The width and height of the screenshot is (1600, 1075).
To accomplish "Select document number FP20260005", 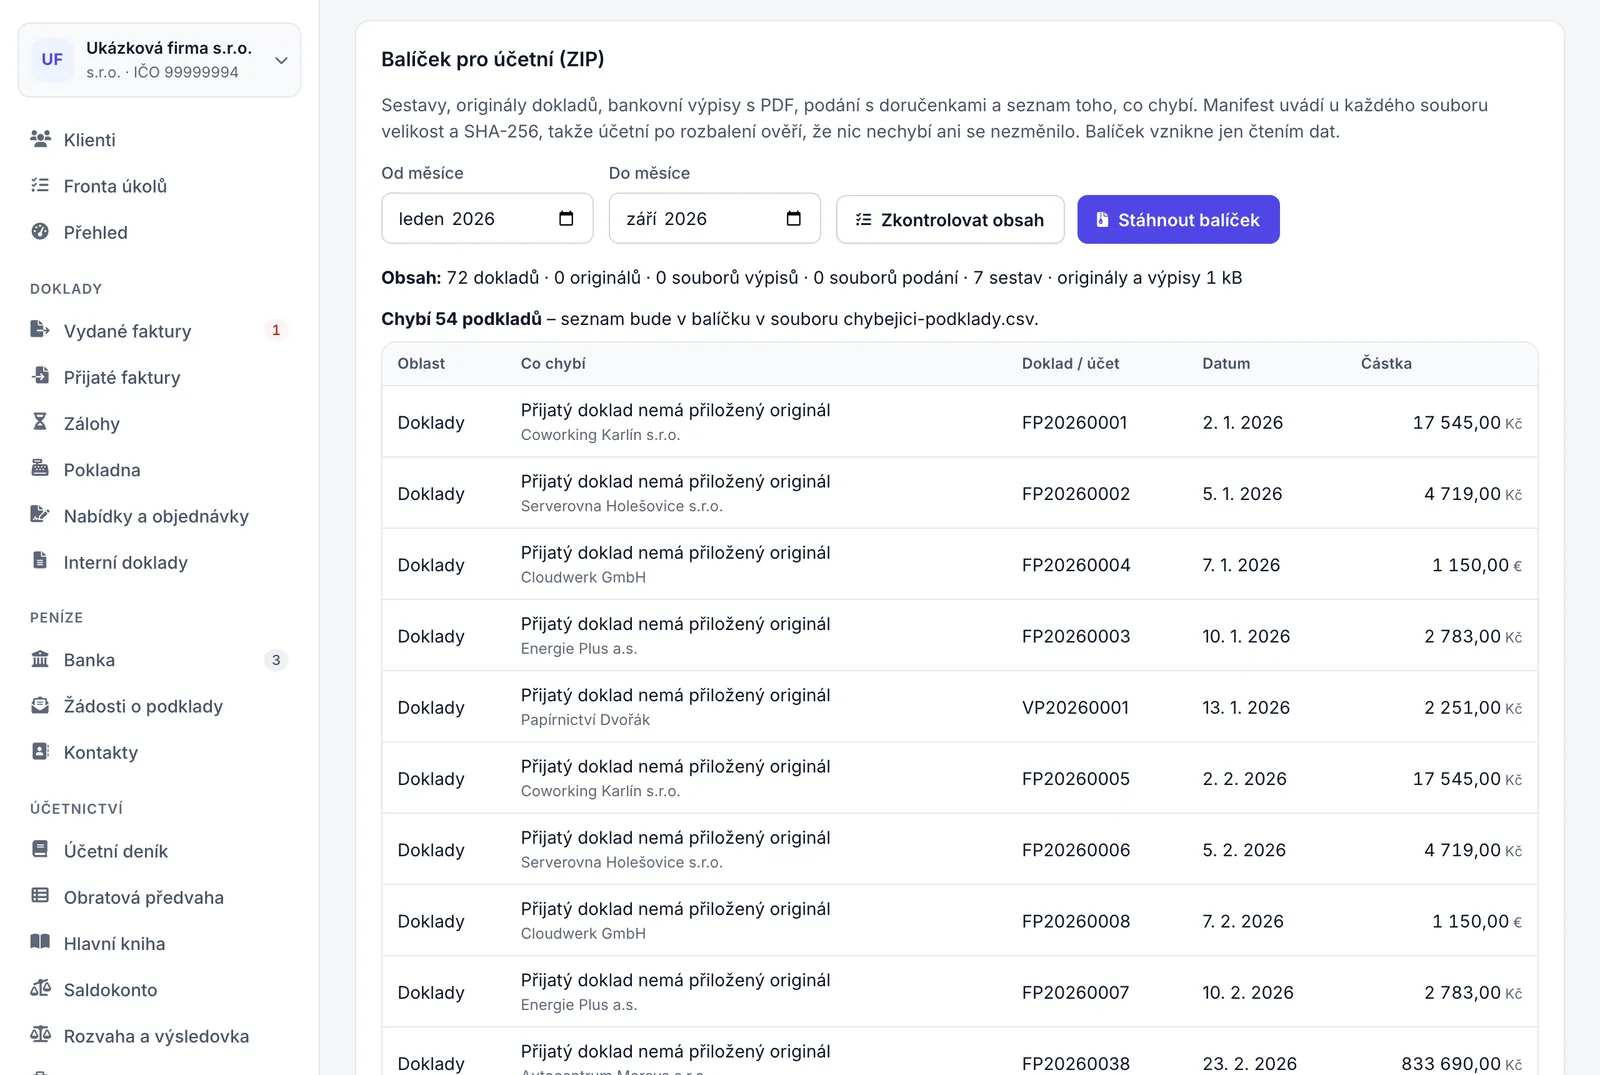I will click(1076, 779).
